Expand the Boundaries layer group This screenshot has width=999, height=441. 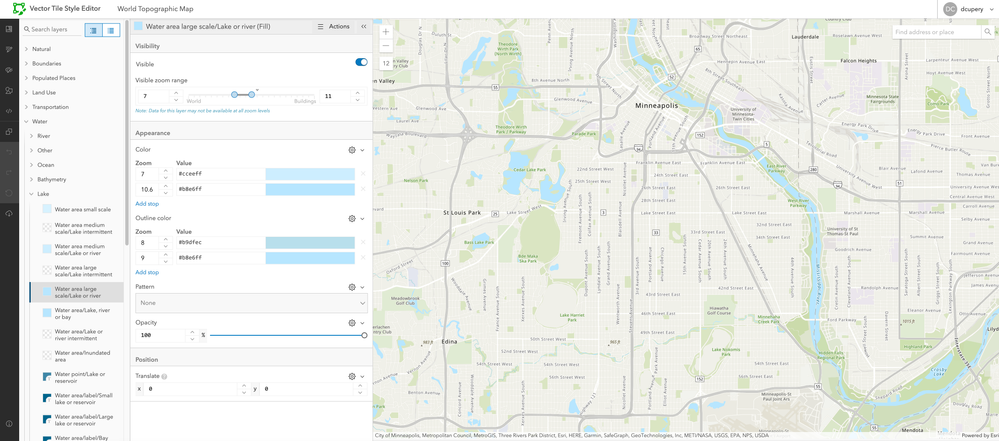pyautogui.click(x=26, y=64)
